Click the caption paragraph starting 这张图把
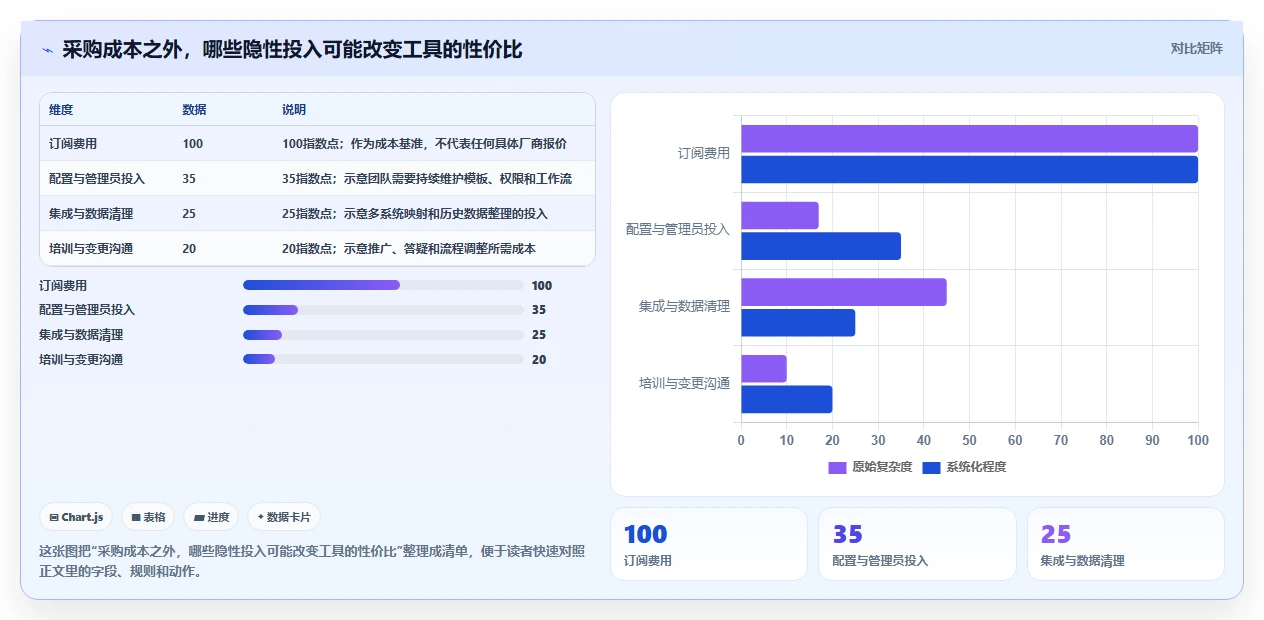This screenshot has height=620, width=1264. point(312,561)
